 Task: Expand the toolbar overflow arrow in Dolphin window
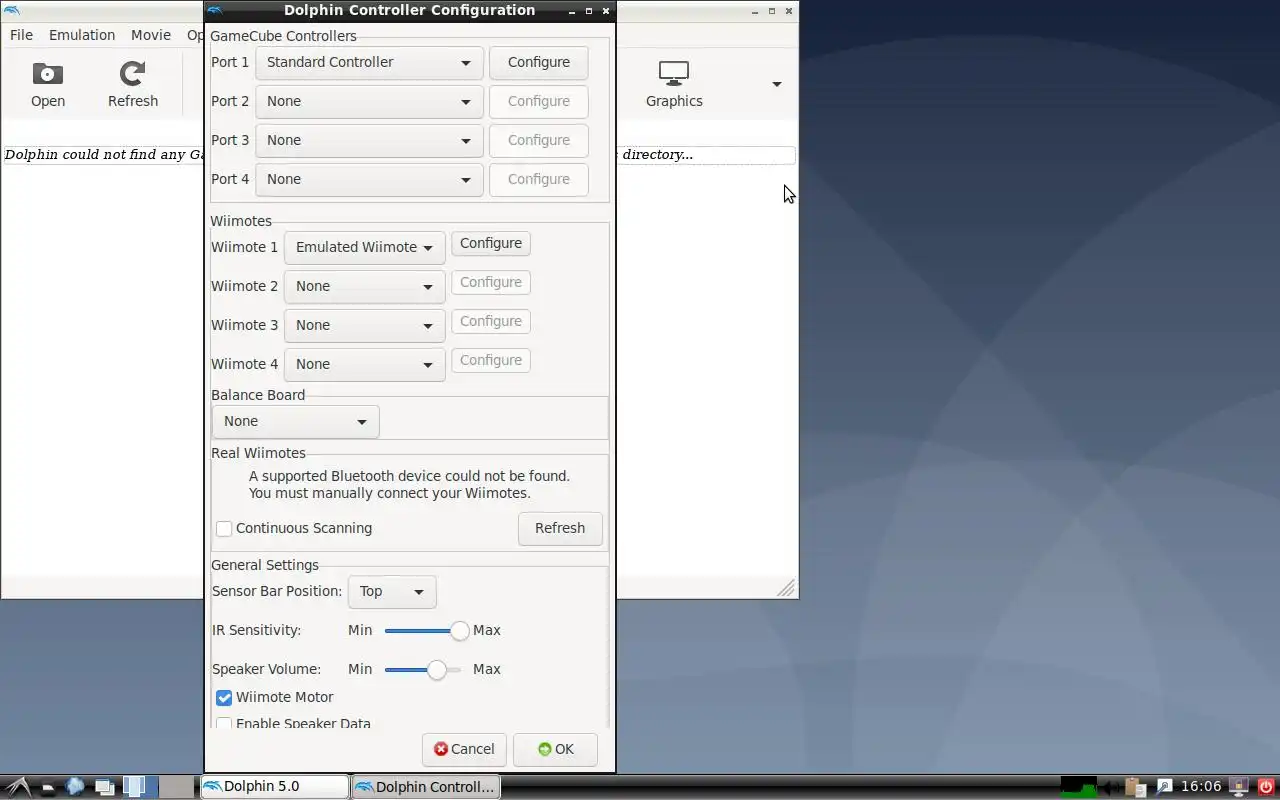click(777, 85)
